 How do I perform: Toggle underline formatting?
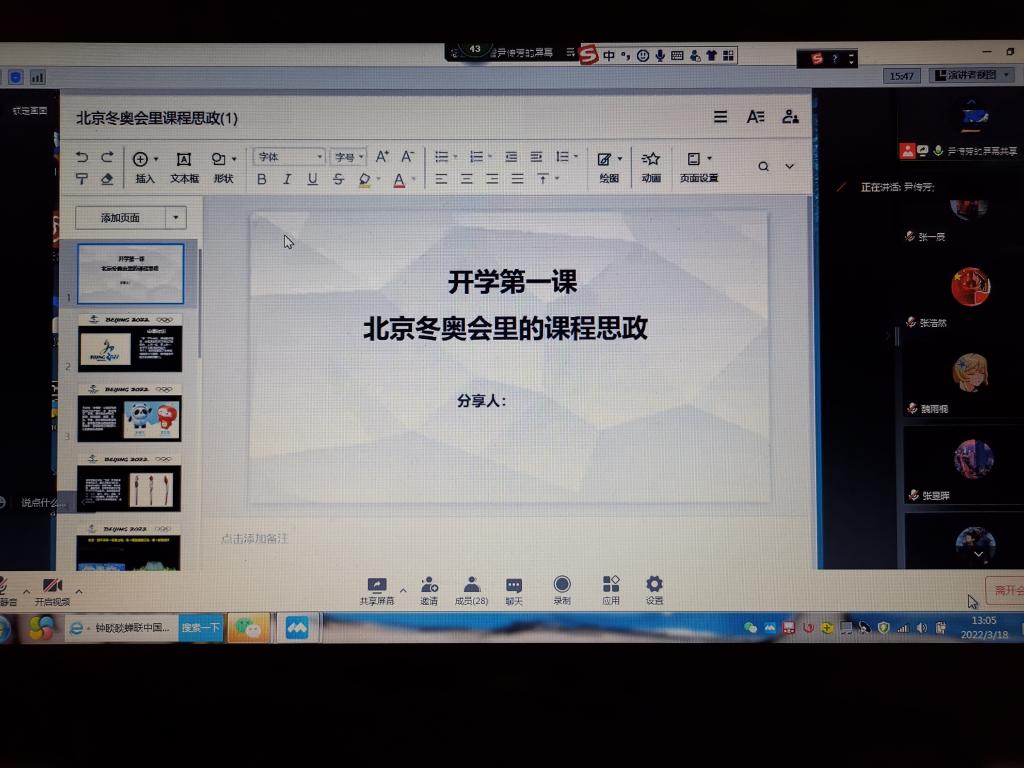pos(313,180)
